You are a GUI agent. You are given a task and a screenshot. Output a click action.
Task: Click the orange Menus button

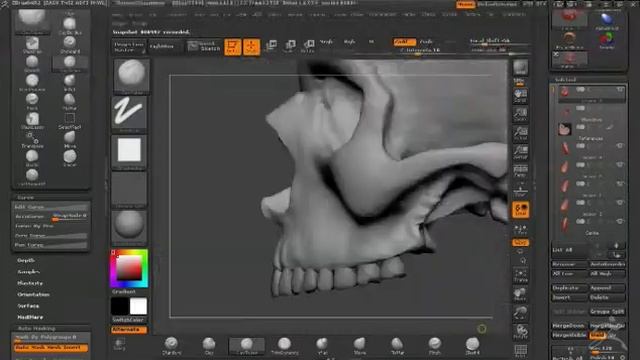pos(465,4)
